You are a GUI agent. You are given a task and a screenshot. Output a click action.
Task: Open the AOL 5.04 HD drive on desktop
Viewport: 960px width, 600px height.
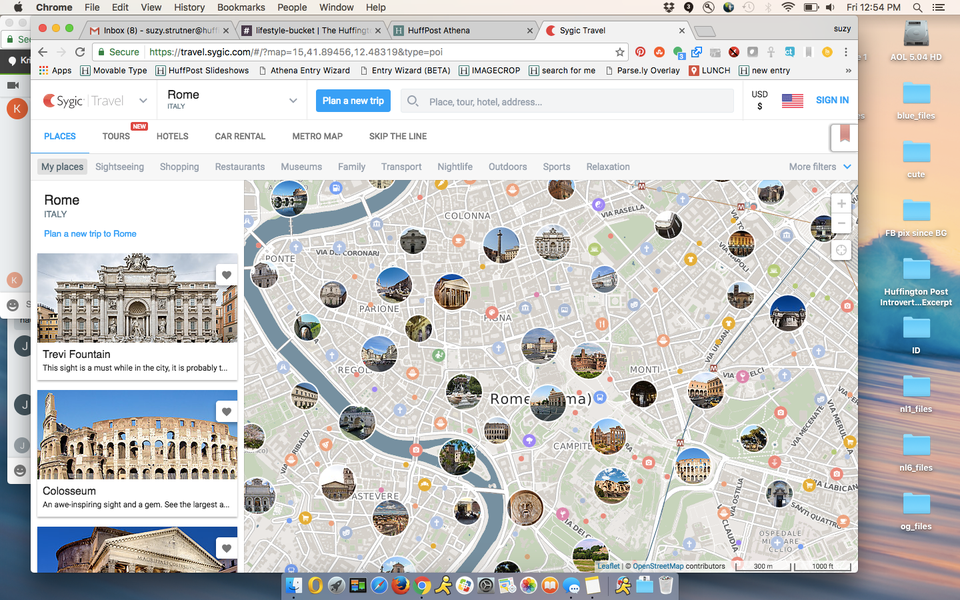(916, 40)
